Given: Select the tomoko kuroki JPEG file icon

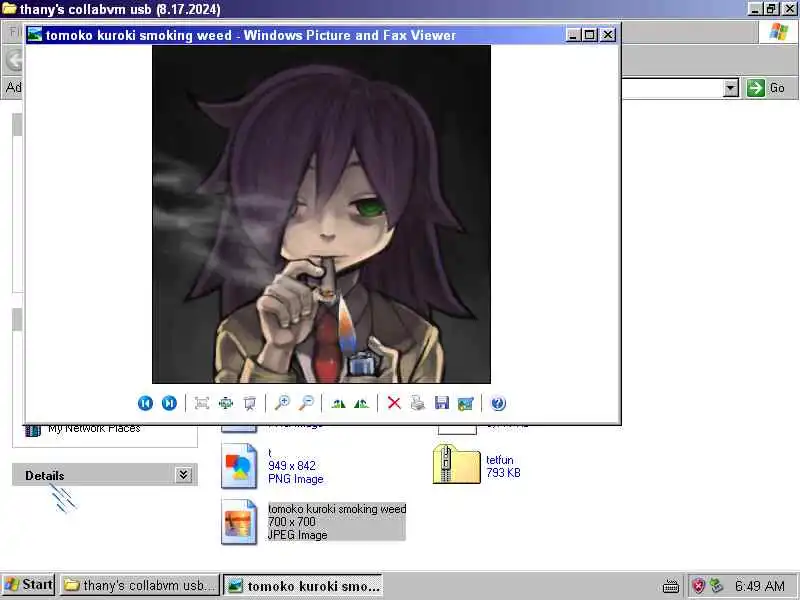Looking at the screenshot, I should click(x=239, y=522).
